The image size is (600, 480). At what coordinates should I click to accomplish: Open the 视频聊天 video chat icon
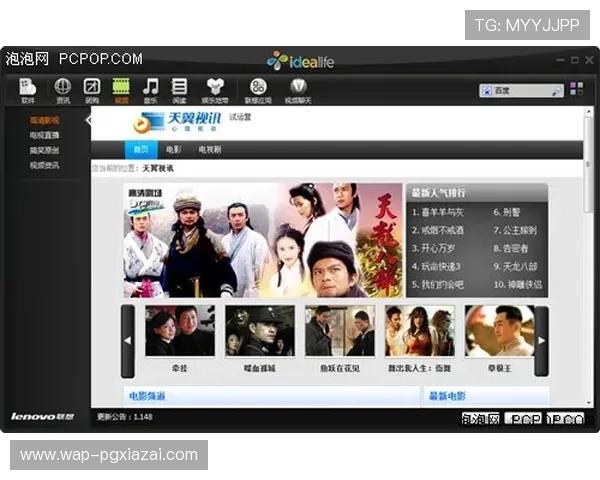(297, 89)
